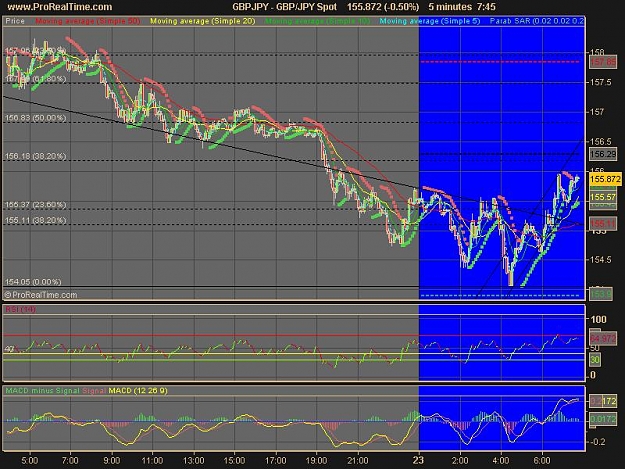
Task: Click the yellow 155.872 current price tag
Action: pyautogui.click(x=605, y=179)
